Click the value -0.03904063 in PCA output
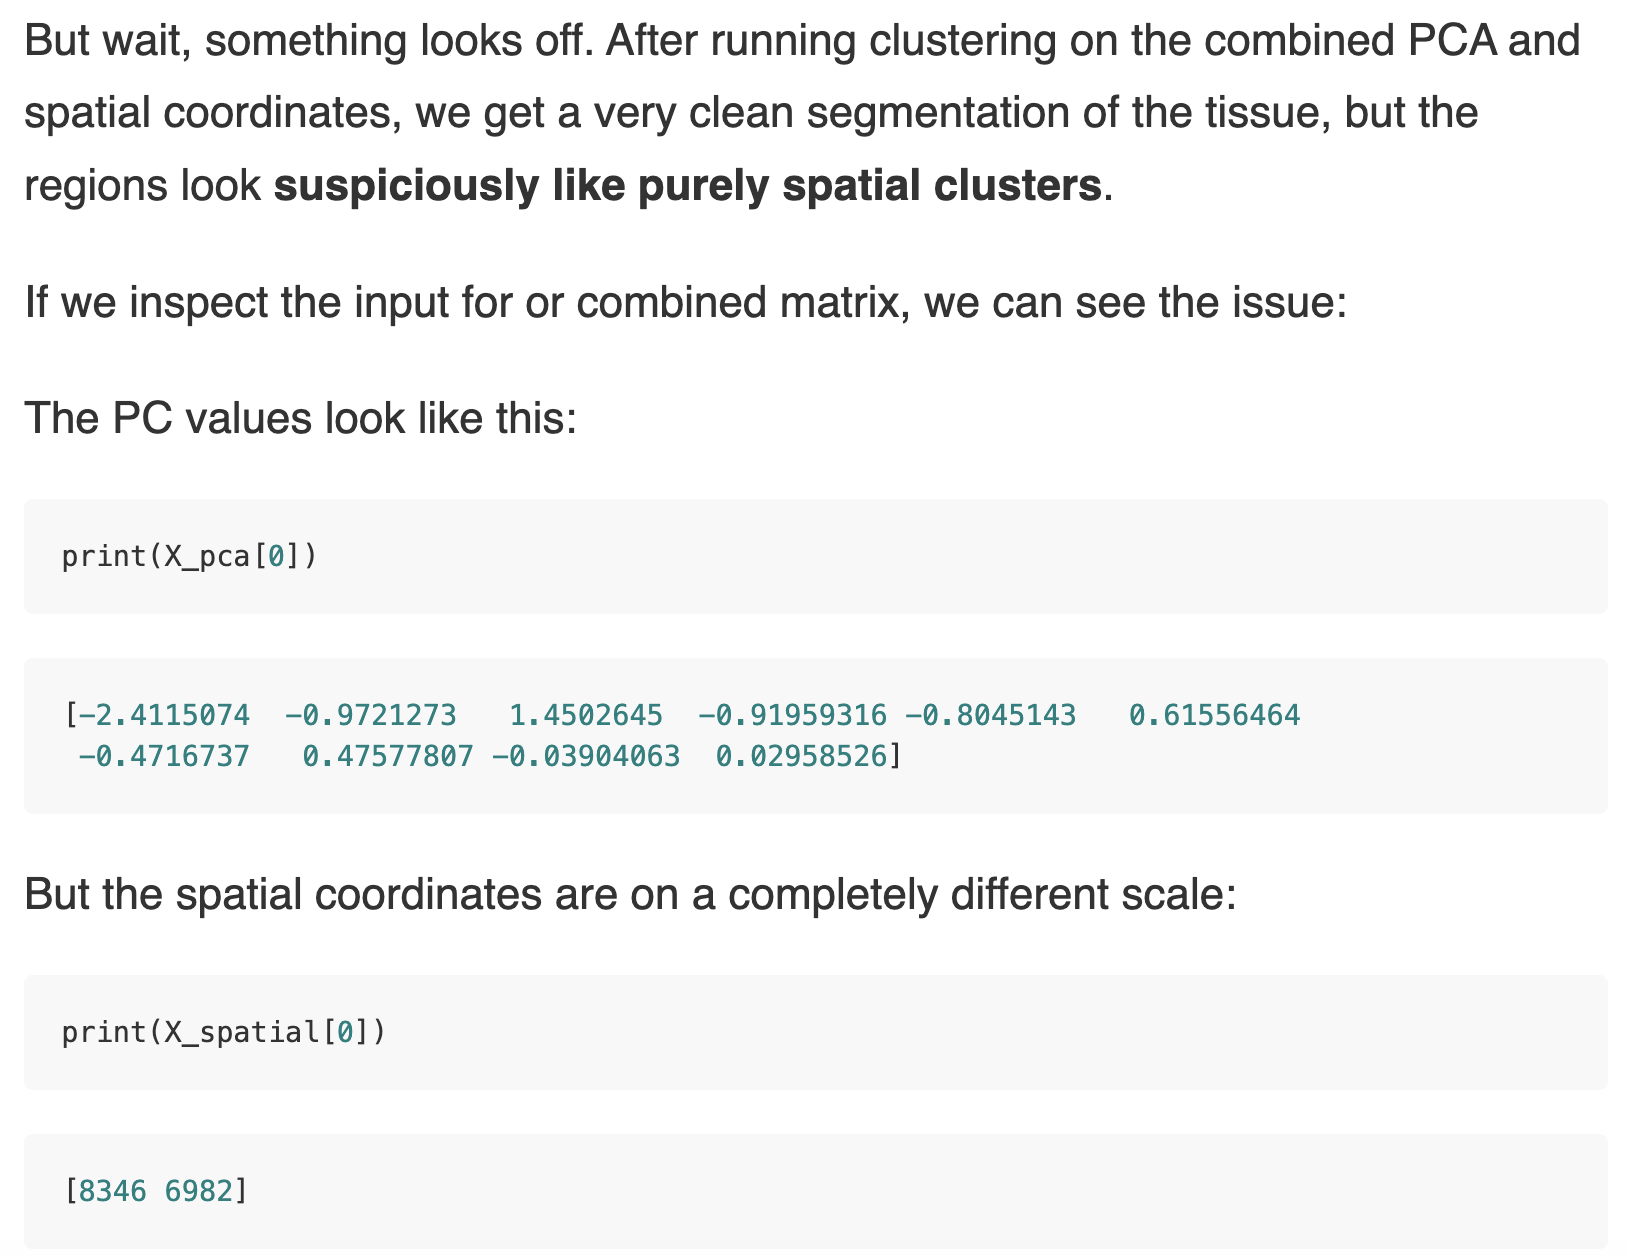Screen dimensions: 1626x1256 click(586, 756)
